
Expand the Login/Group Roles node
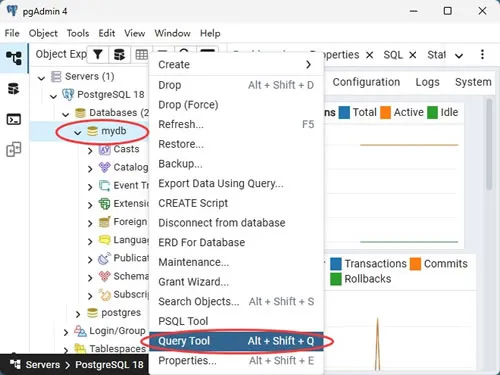click(x=66, y=332)
